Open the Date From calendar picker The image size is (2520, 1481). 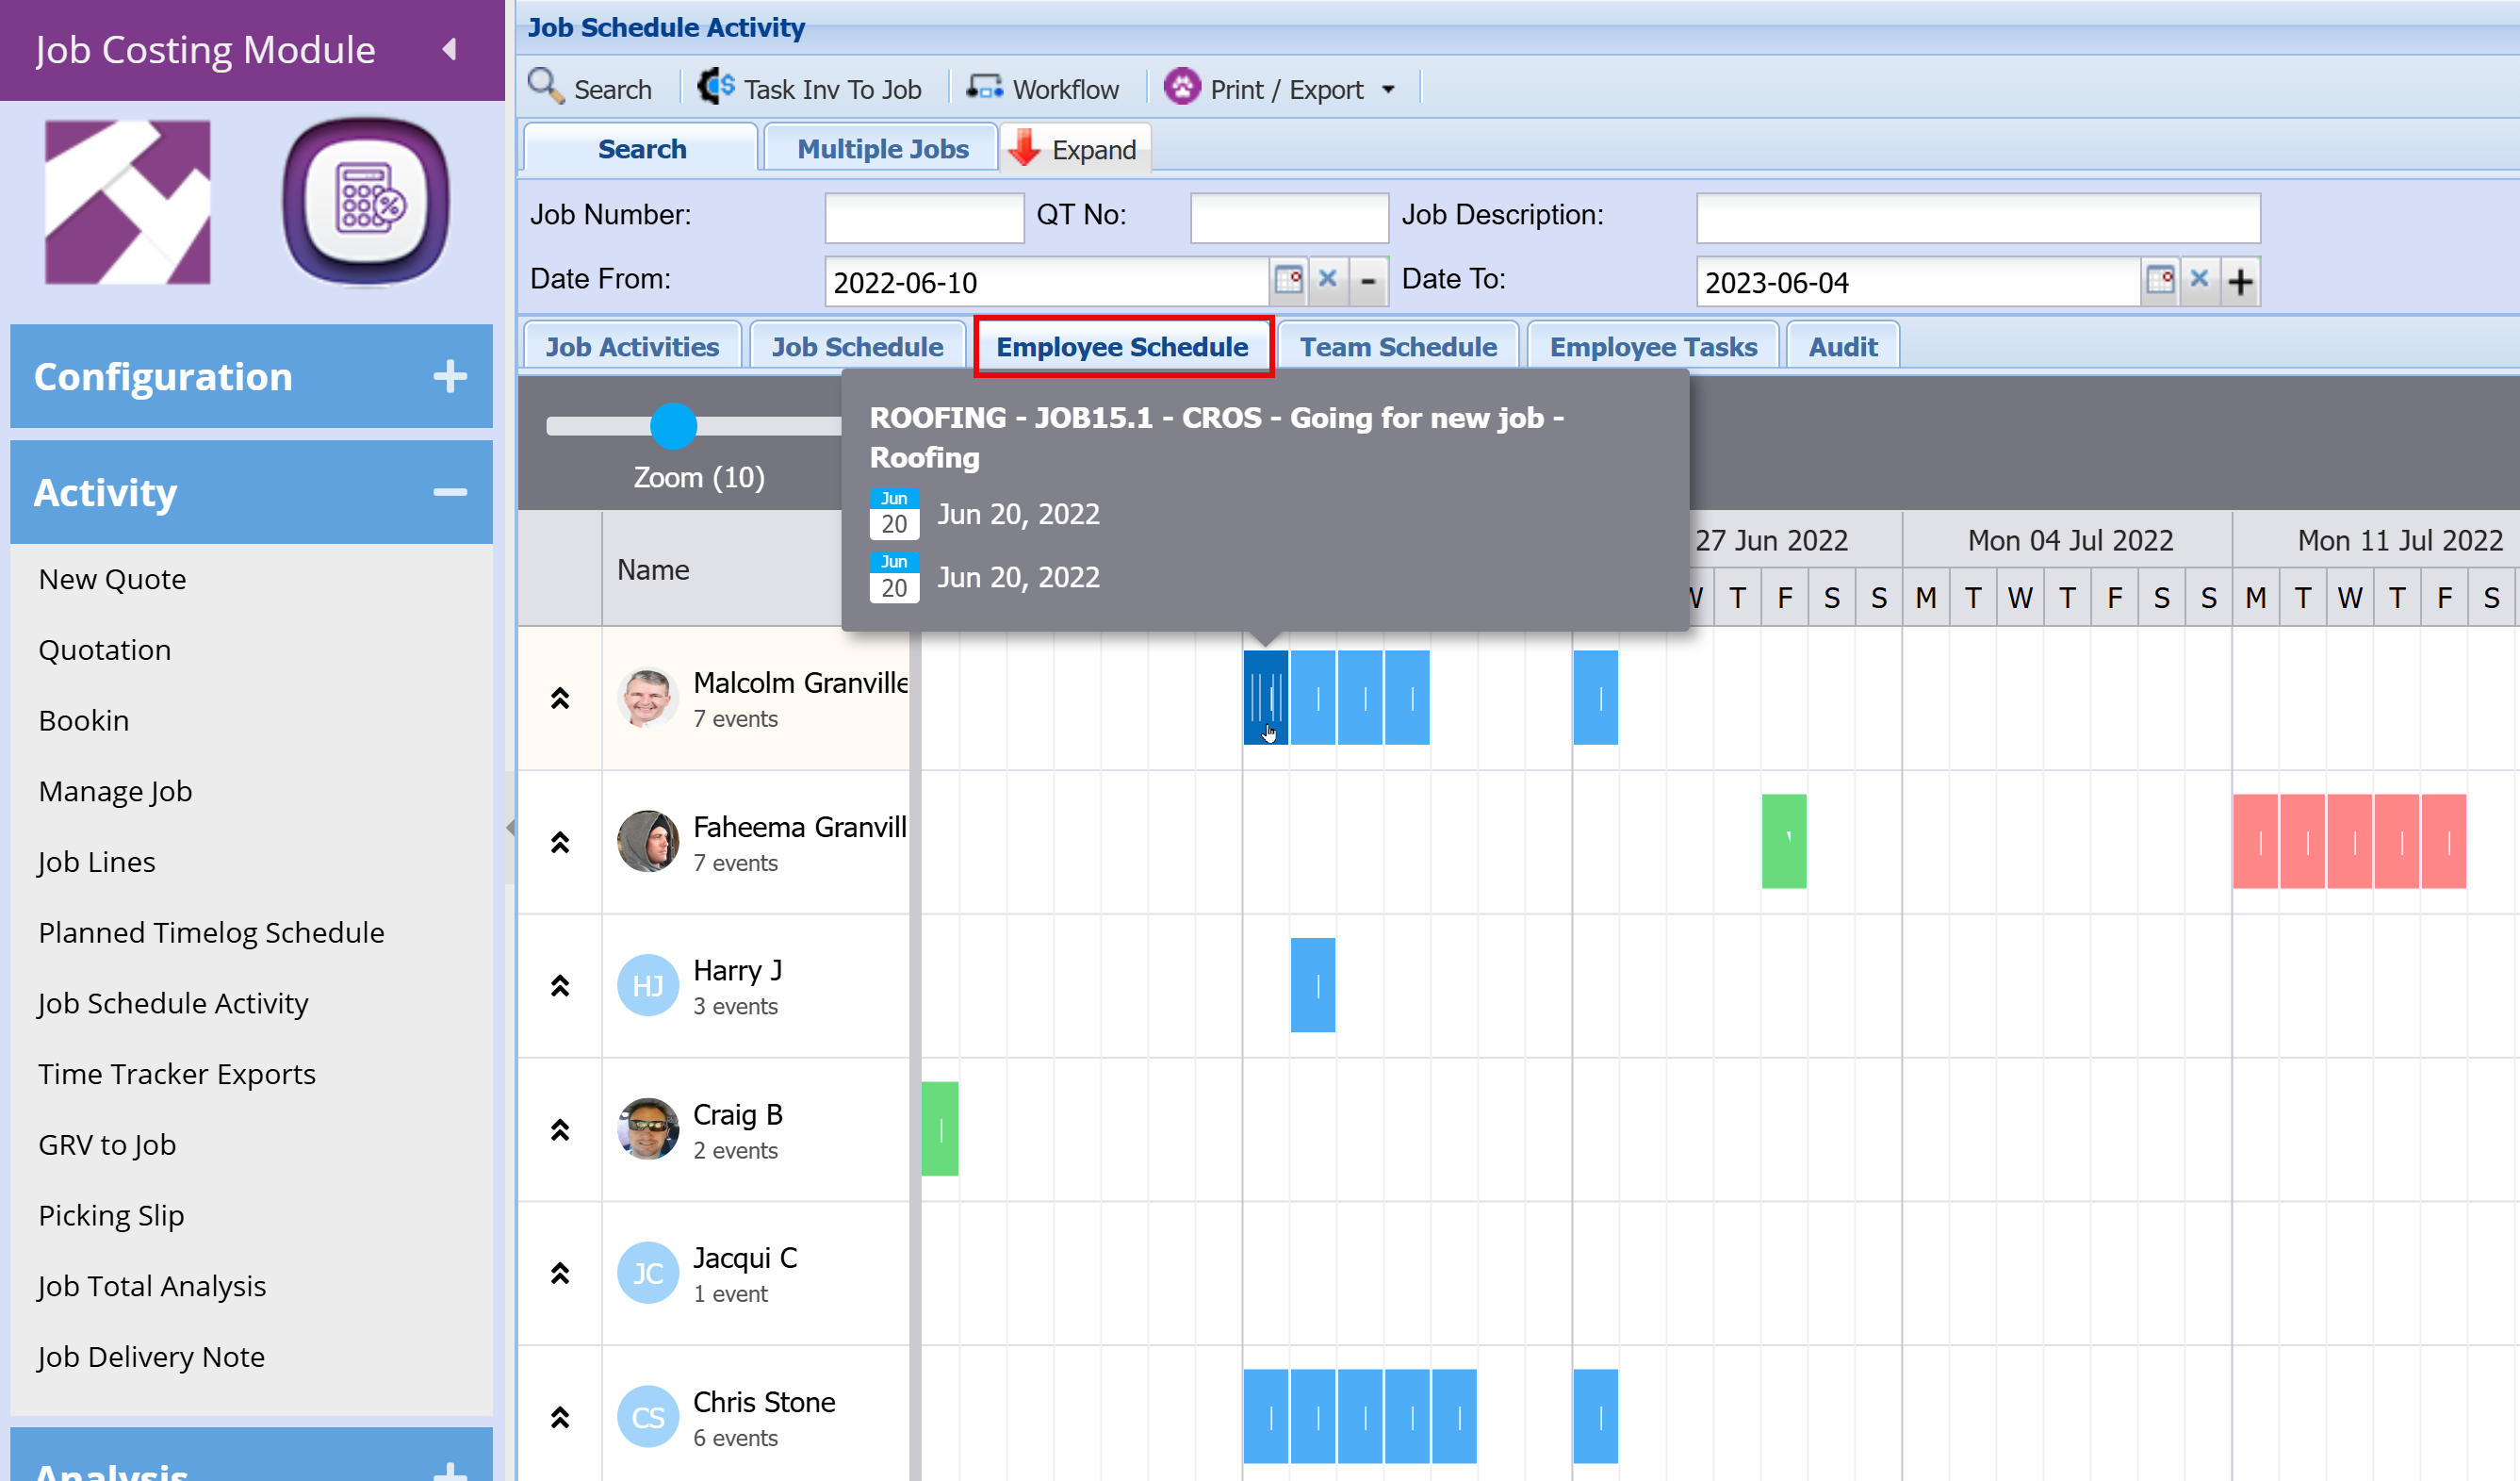click(1289, 279)
